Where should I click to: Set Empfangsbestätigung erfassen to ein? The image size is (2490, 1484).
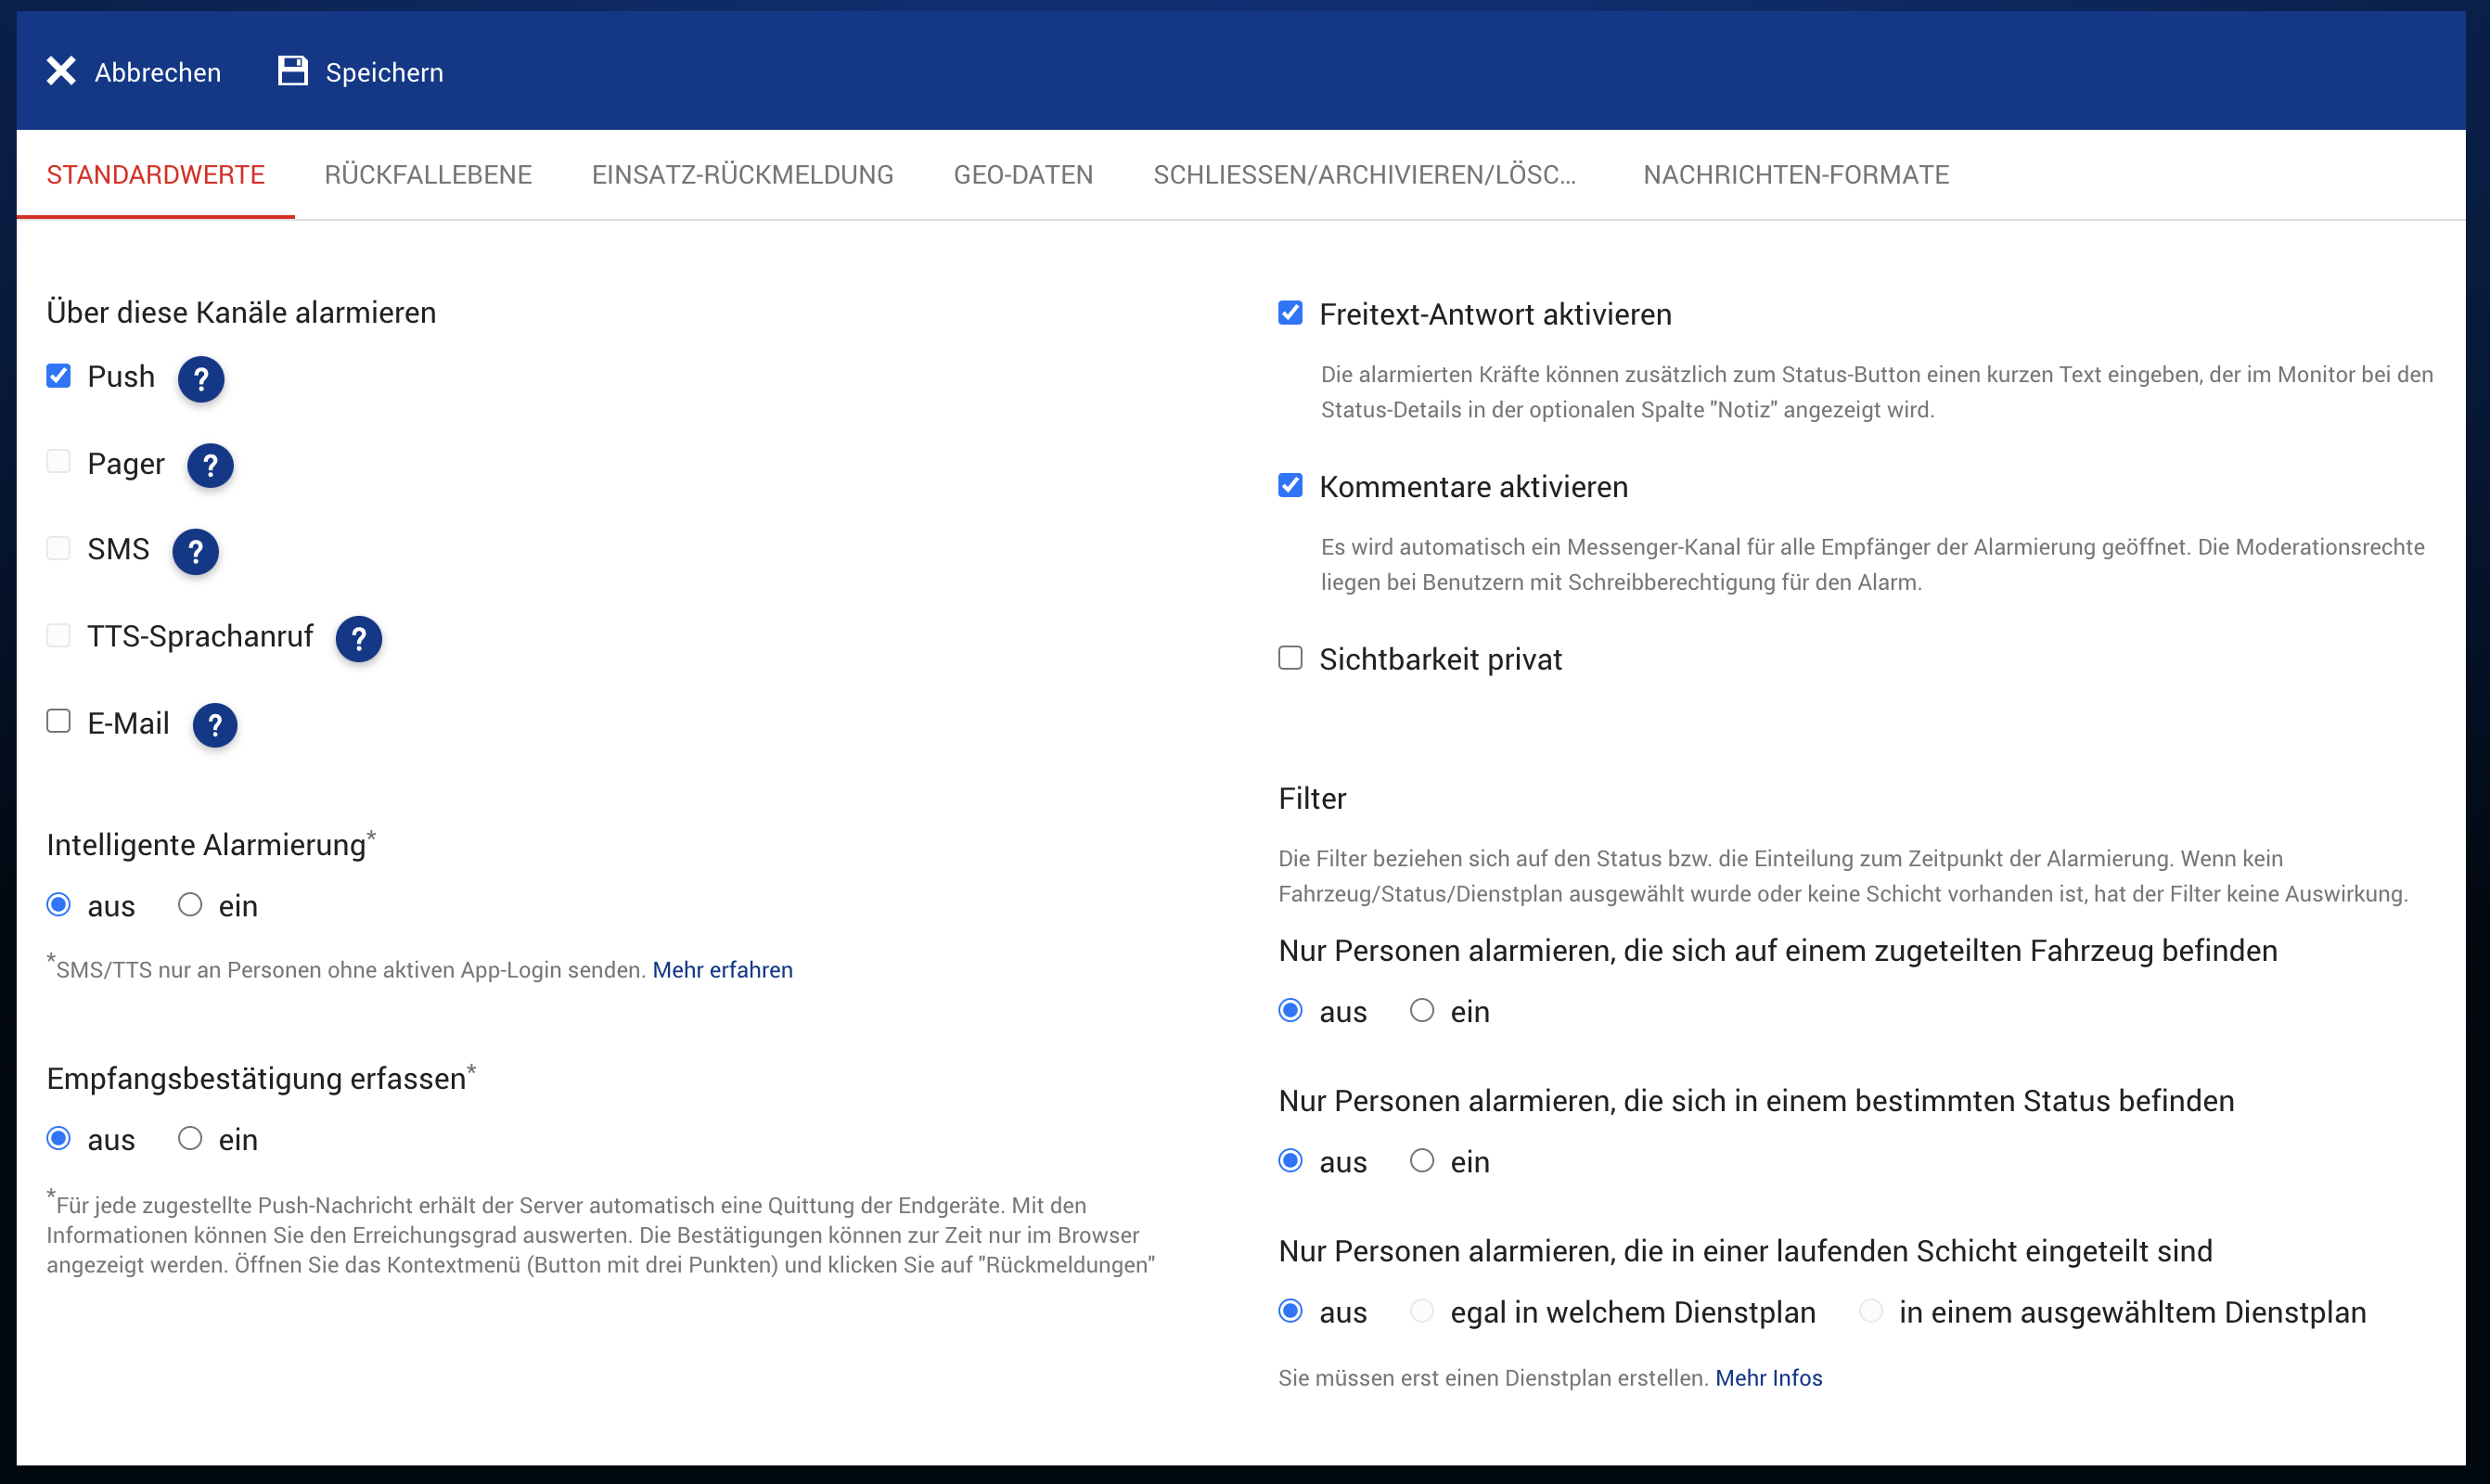190,1139
